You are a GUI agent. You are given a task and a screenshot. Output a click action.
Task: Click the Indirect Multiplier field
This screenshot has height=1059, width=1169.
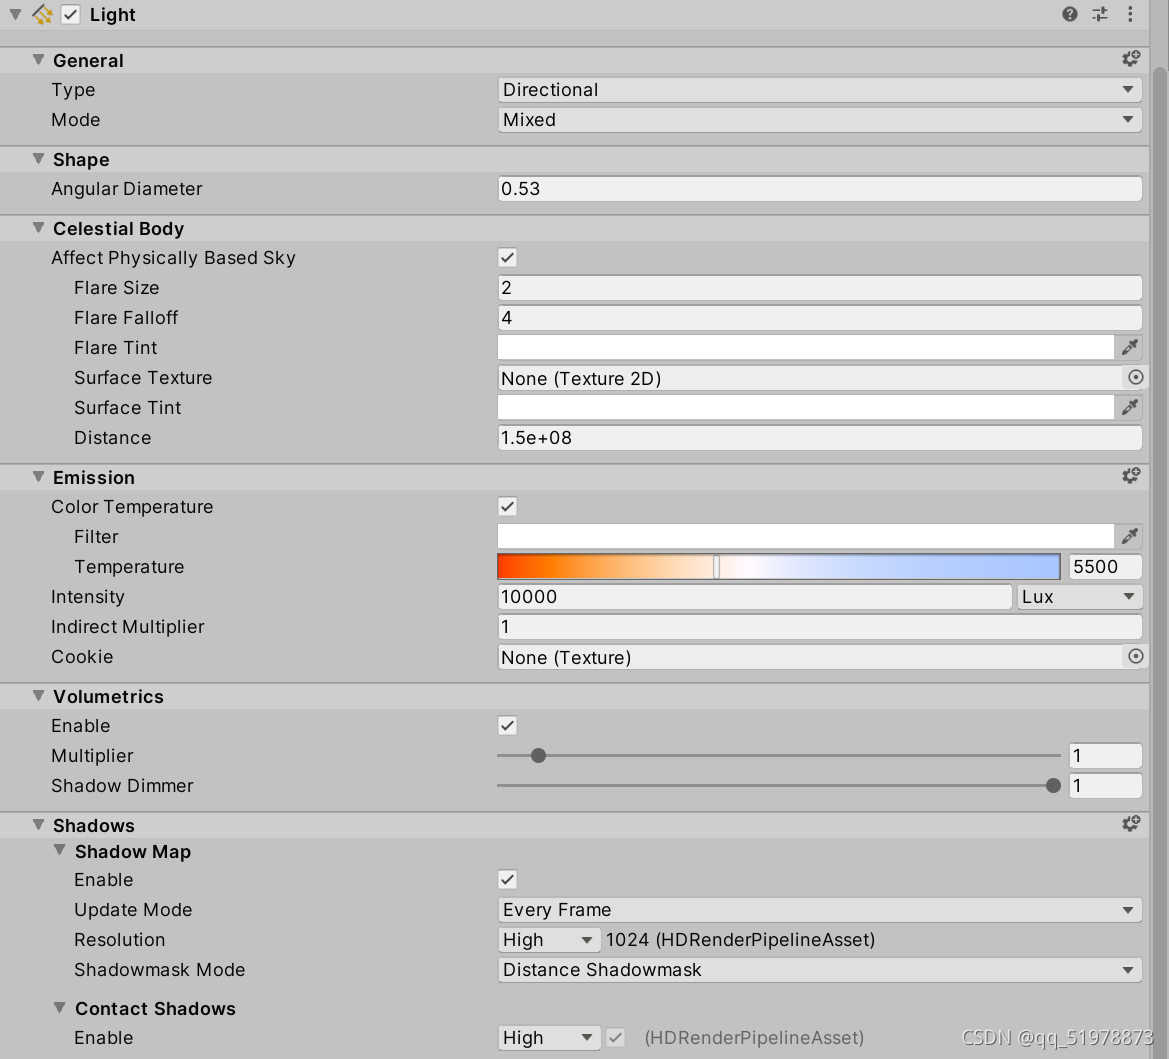click(819, 626)
